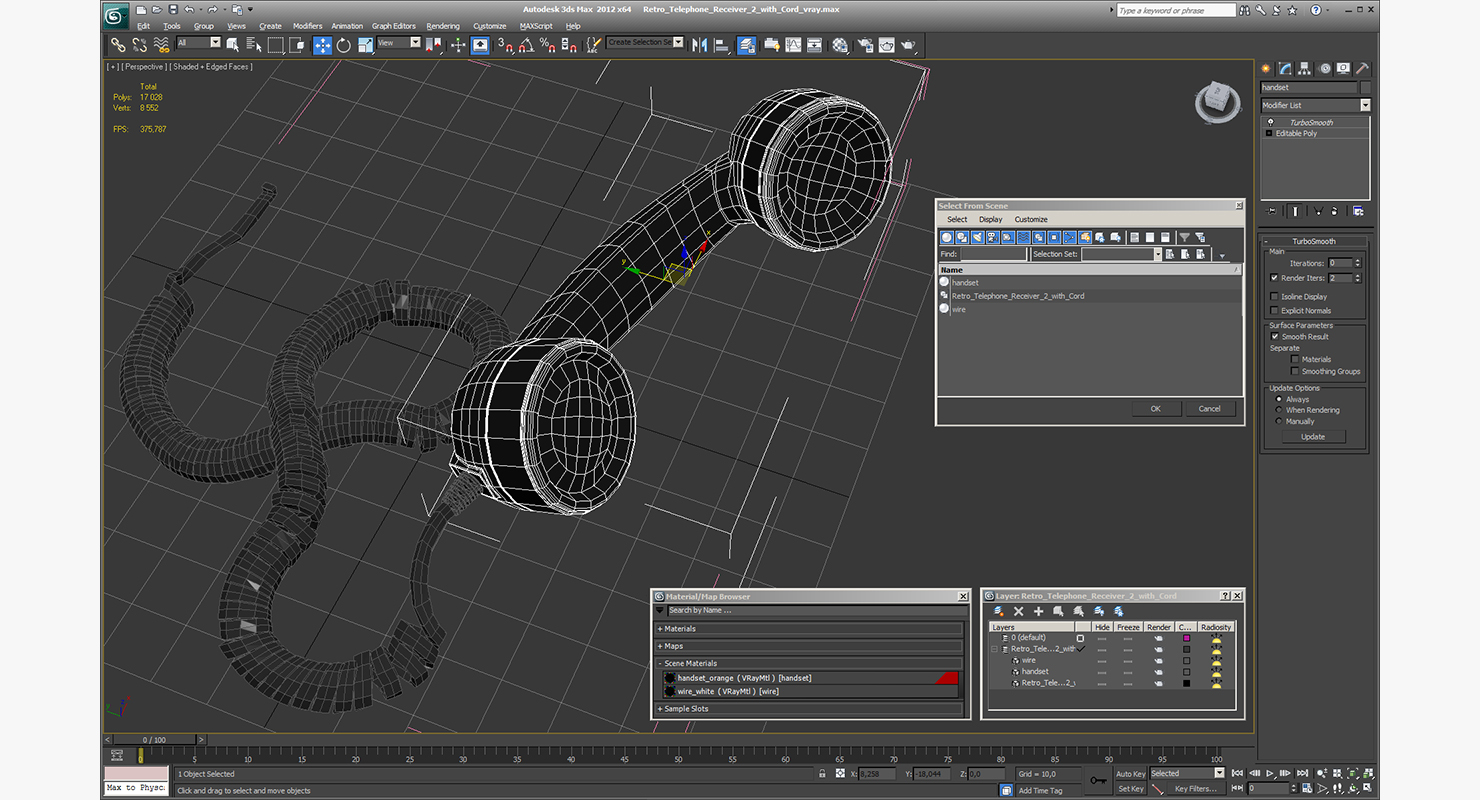Click the Render Production teapot icon
Screen dimensions: 1480x800
908,45
